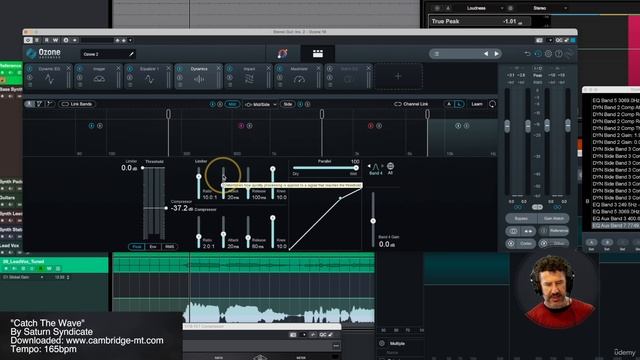Switch to the Mid channel button
Viewport: 640px width, 360px height.
tap(232, 104)
